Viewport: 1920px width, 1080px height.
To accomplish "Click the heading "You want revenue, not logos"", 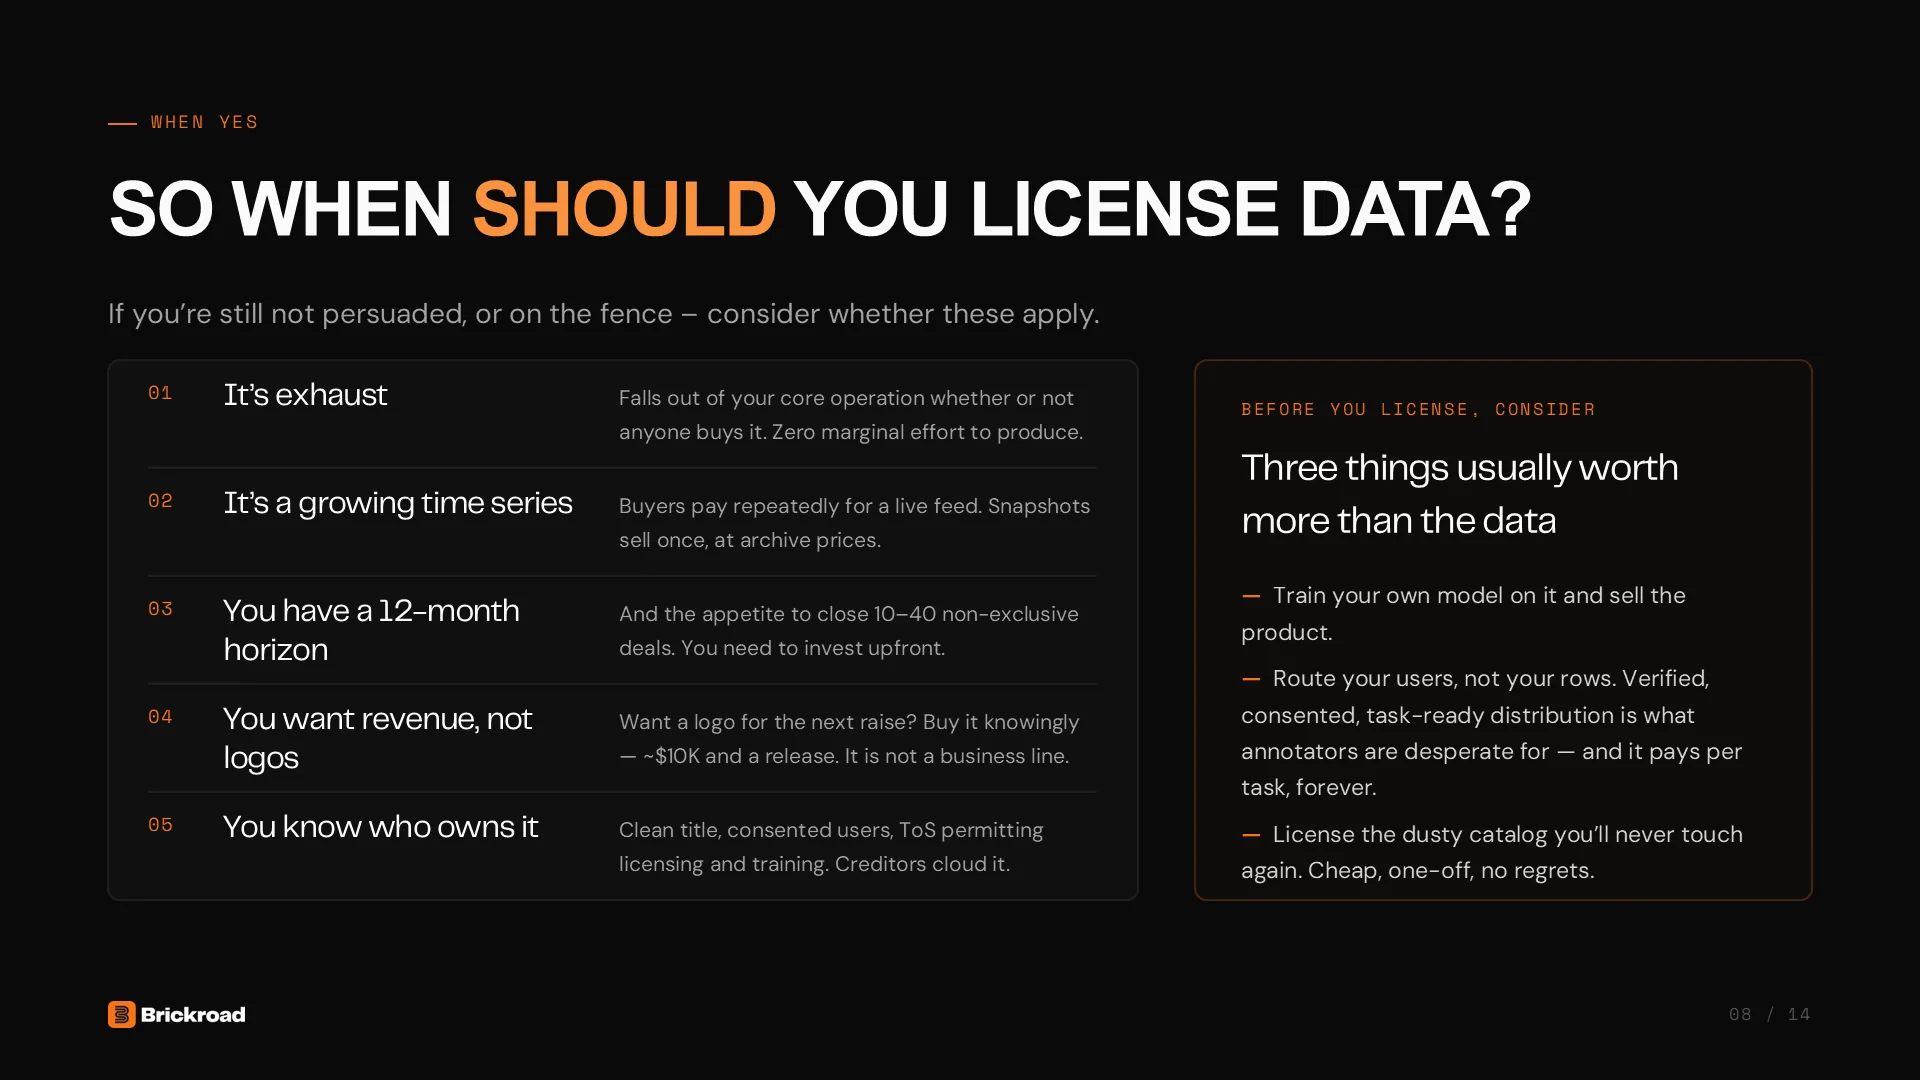I will click(x=377, y=738).
